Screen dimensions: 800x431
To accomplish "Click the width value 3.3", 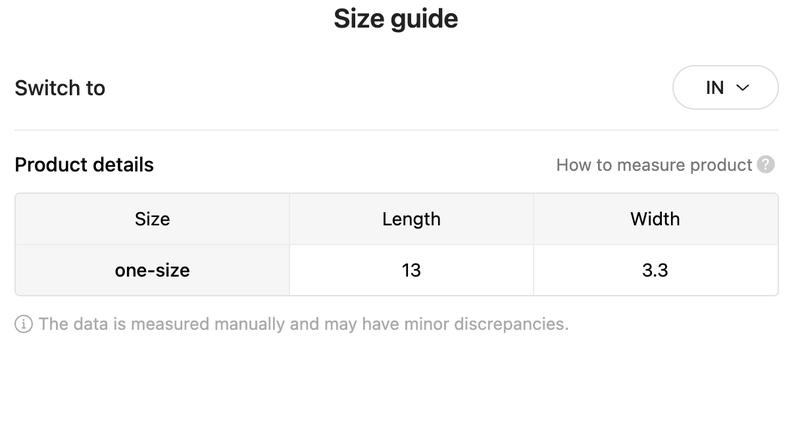I will click(x=655, y=270).
